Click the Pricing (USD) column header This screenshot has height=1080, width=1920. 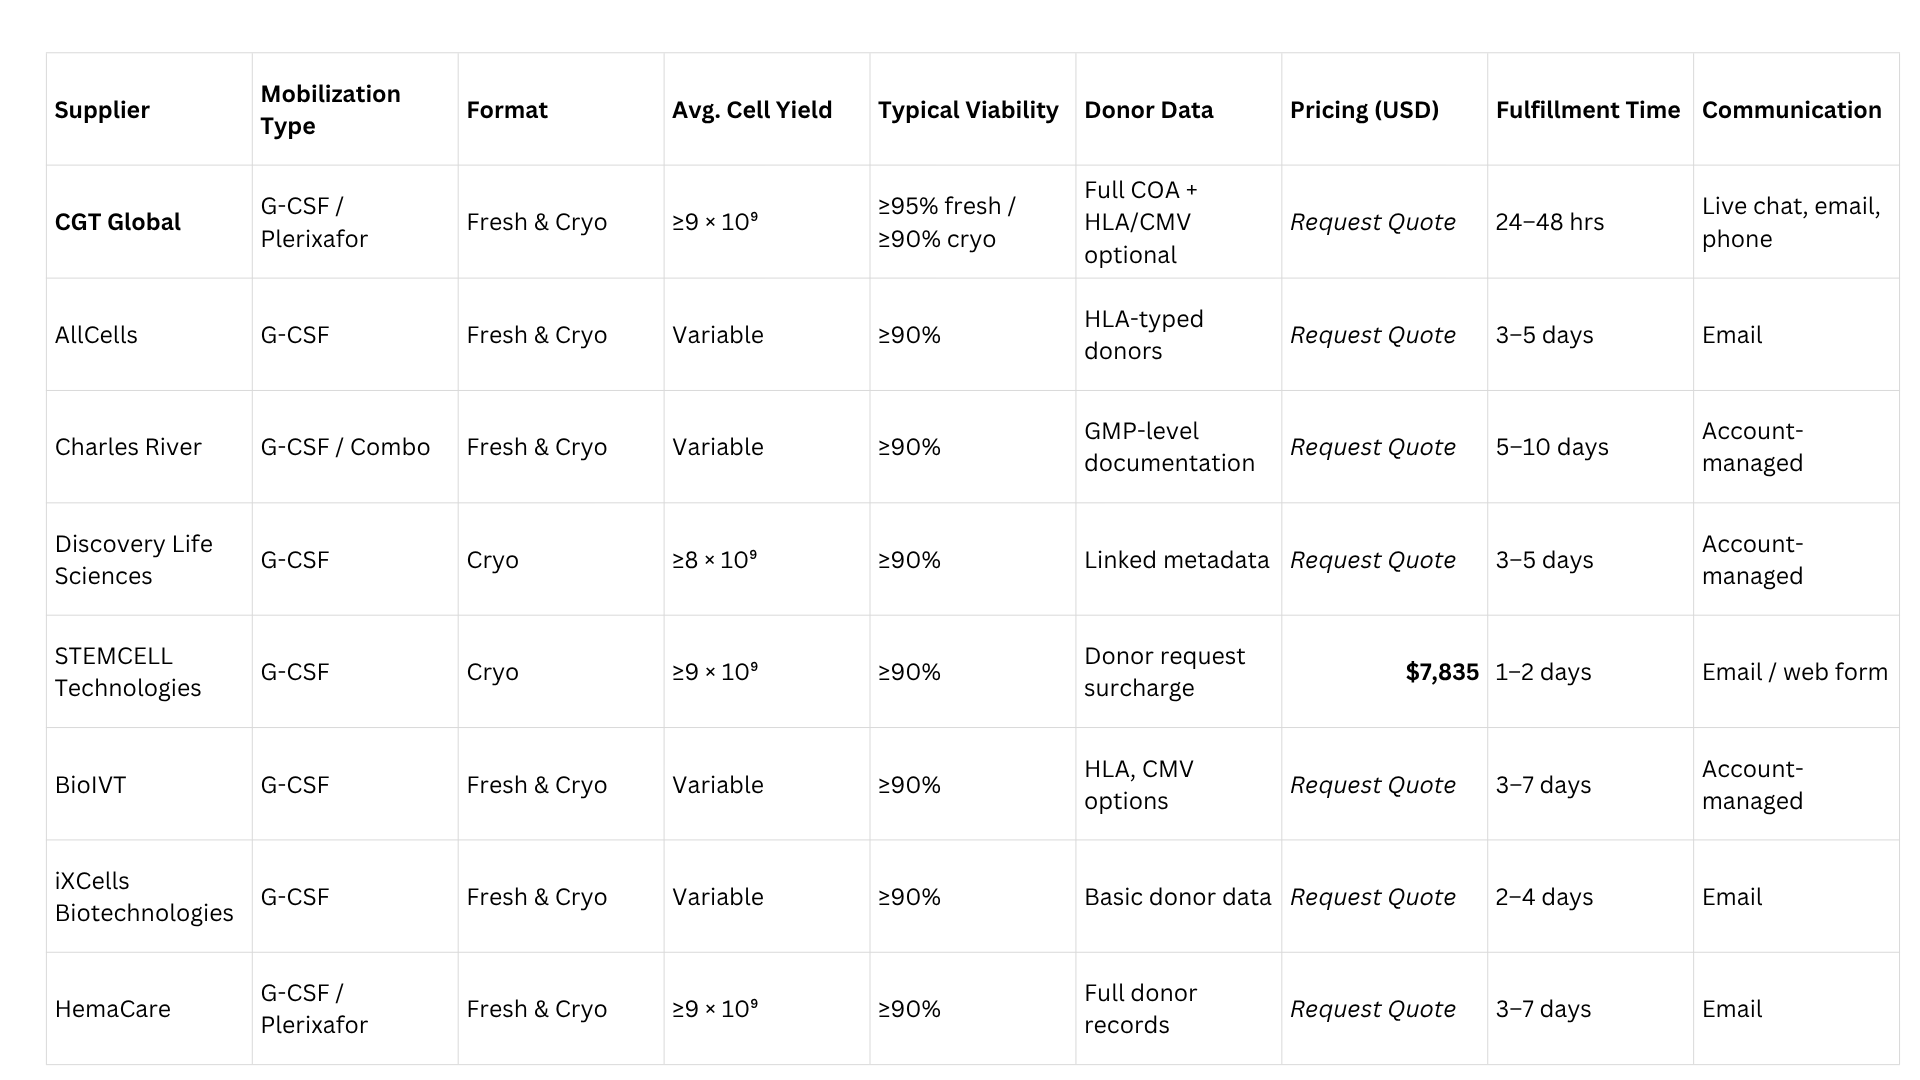point(1364,110)
